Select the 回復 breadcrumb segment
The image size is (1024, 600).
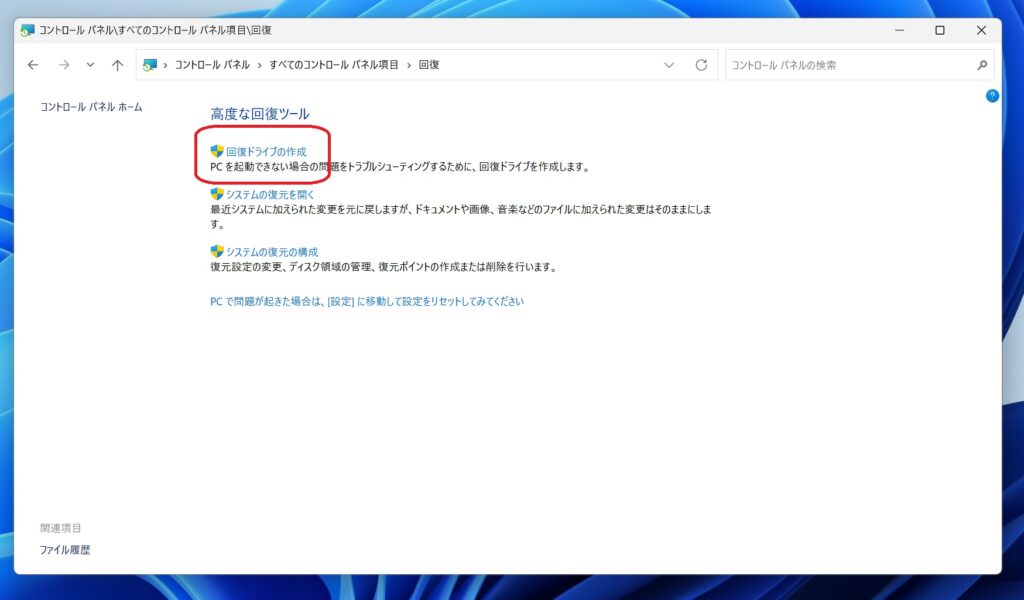pos(429,65)
